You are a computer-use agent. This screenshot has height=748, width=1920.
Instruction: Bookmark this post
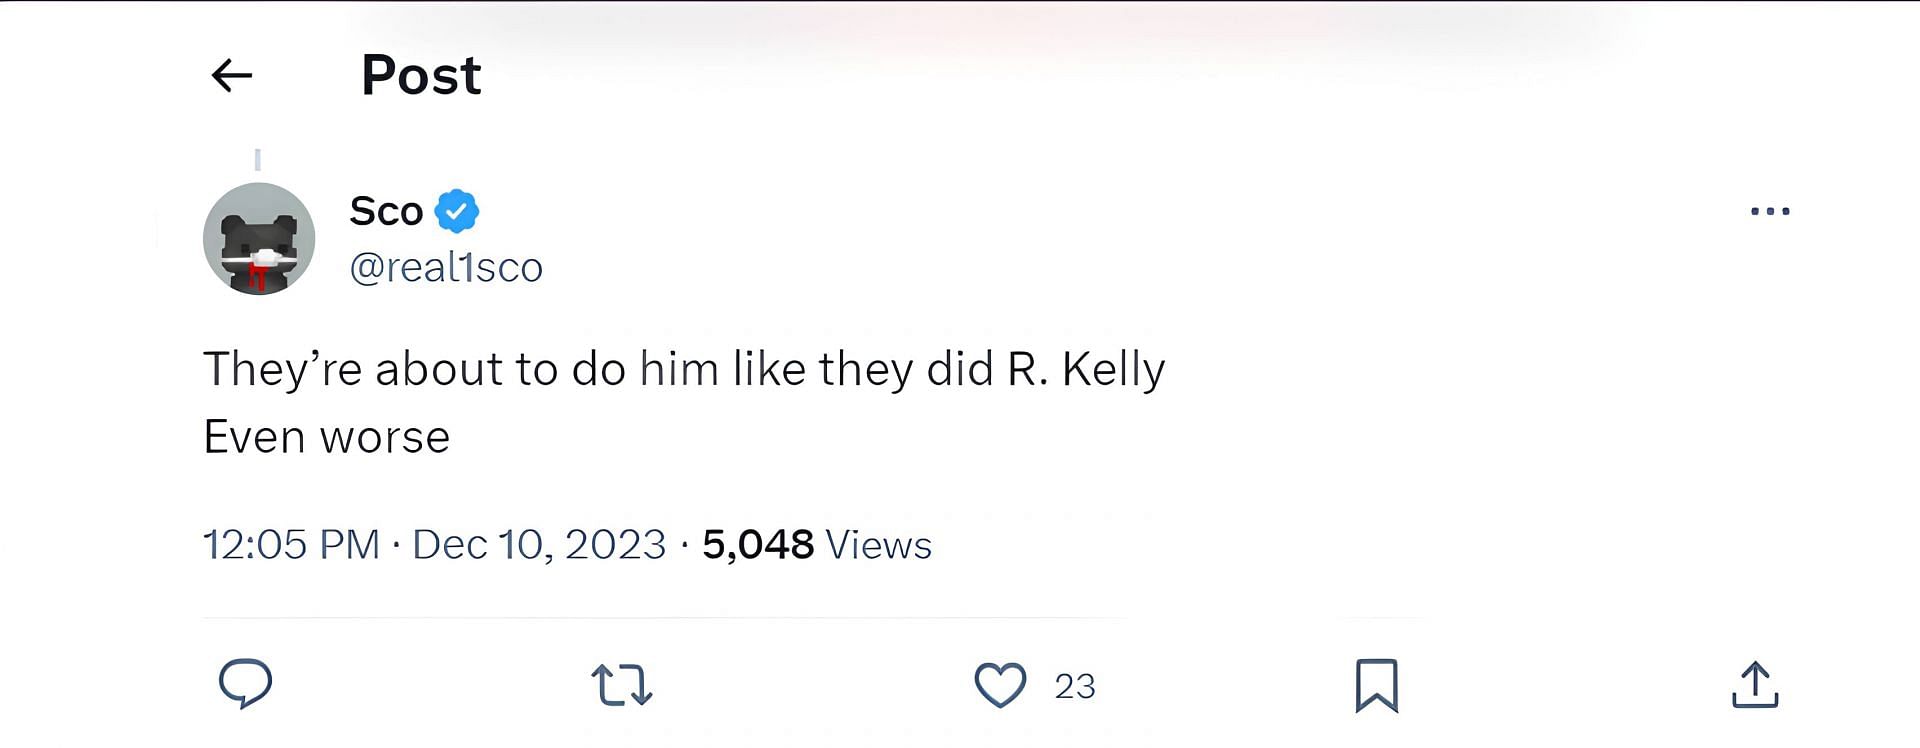1377,686
